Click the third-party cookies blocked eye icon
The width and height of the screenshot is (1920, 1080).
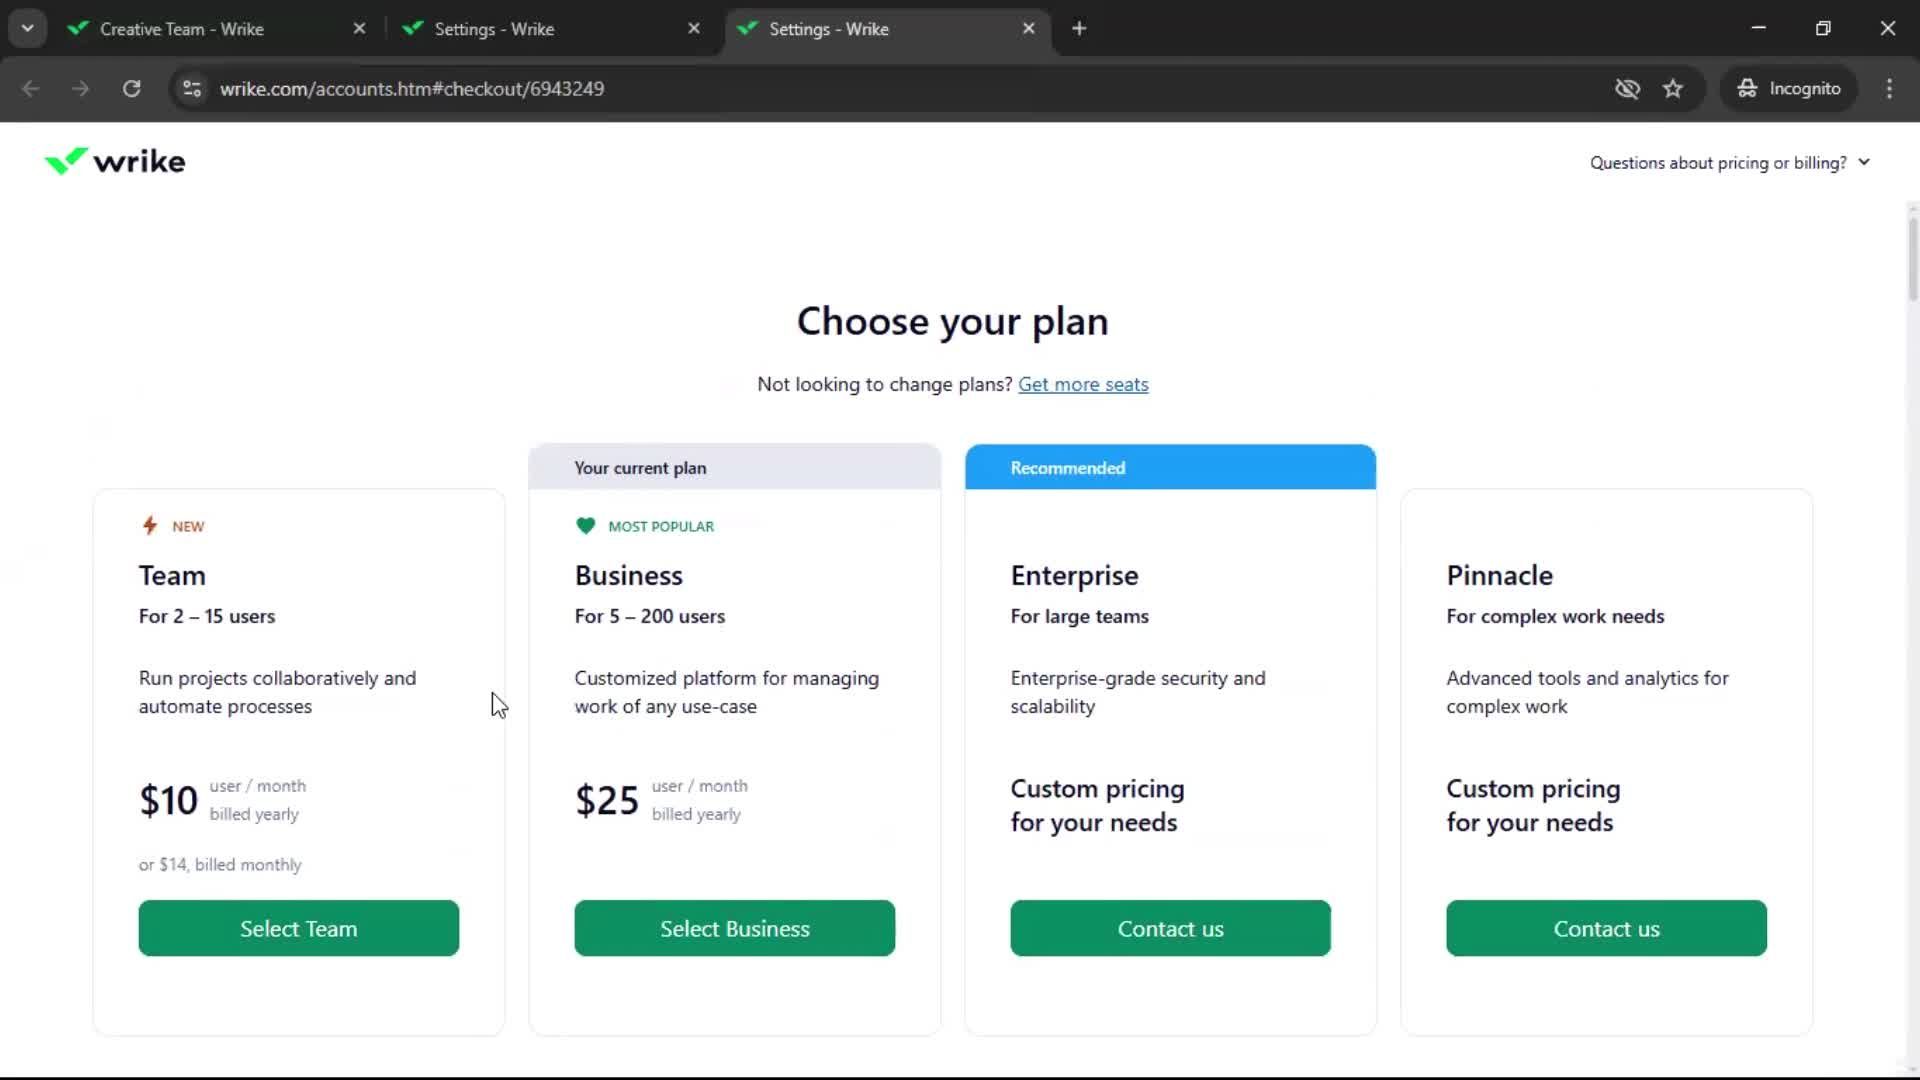coord(1627,89)
